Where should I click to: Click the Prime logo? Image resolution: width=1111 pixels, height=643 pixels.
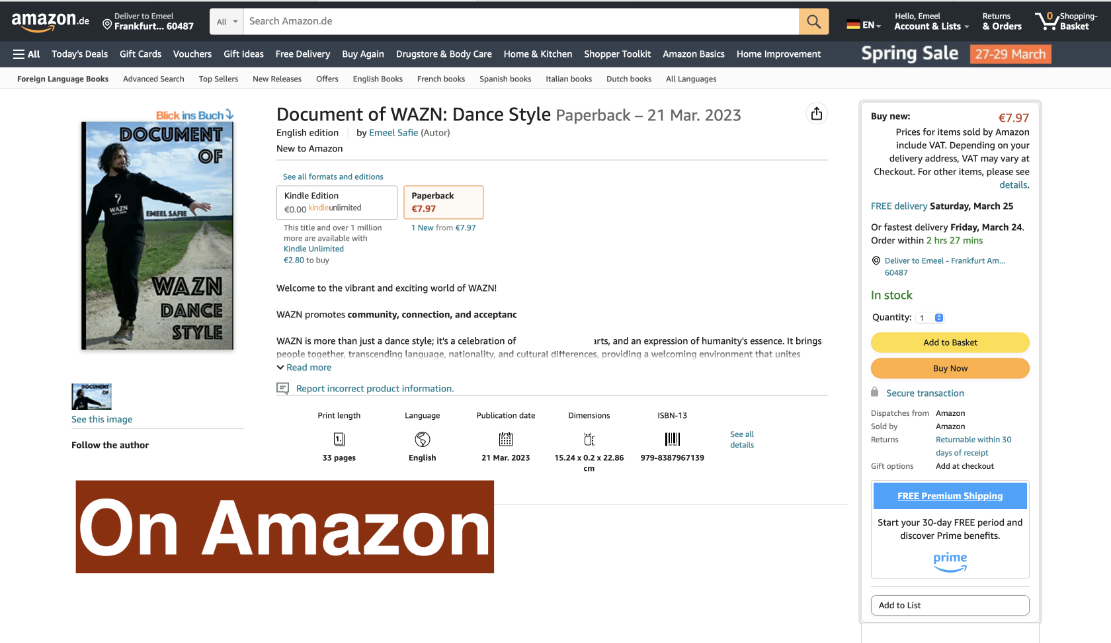click(x=949, y=561)
